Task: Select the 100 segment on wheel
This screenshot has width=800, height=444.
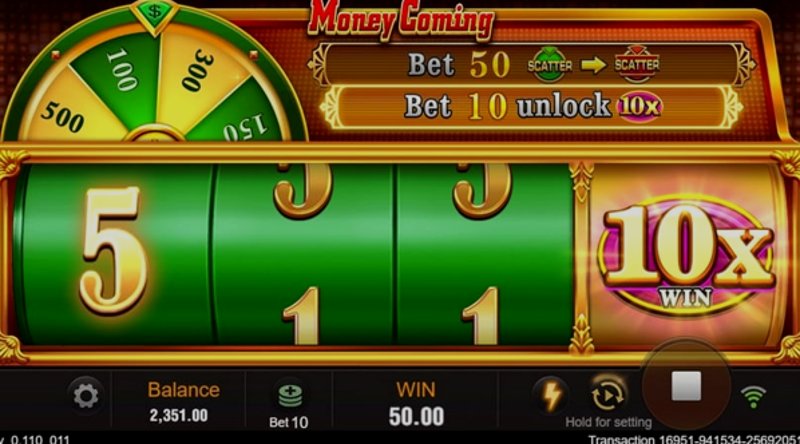Action: tap(122, 71)
